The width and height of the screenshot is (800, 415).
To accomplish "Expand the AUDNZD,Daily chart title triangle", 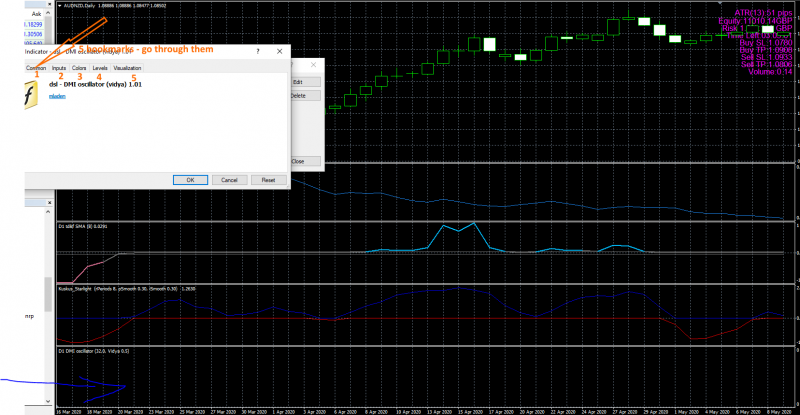I will tap(60, 6).
